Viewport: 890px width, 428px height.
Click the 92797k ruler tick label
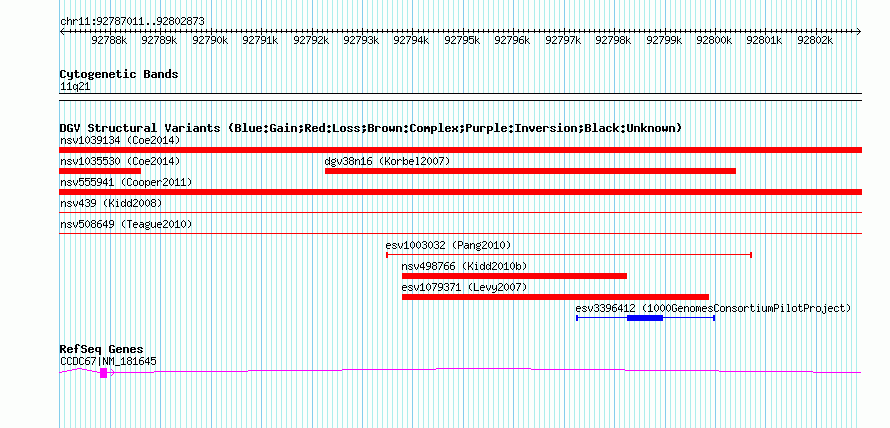[x=564, y=40]
